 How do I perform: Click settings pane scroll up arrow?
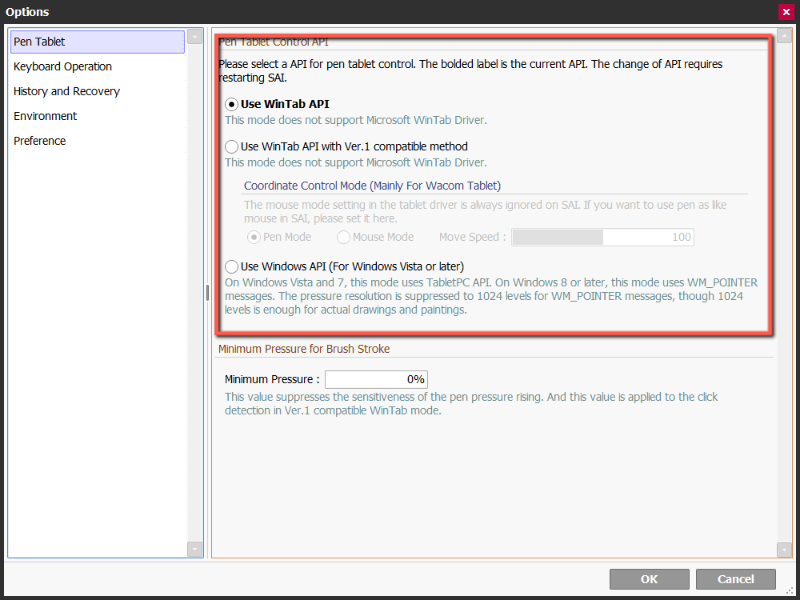pyautogui.click(x=784, y=36)
